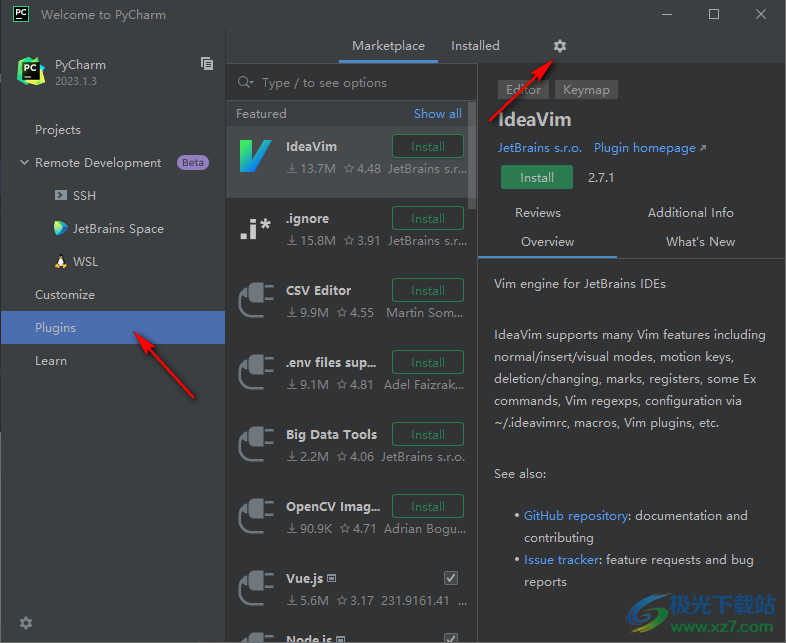786x643 pixels.
Task: Click the .env files support plugin icon
Action: pos(256,372)
